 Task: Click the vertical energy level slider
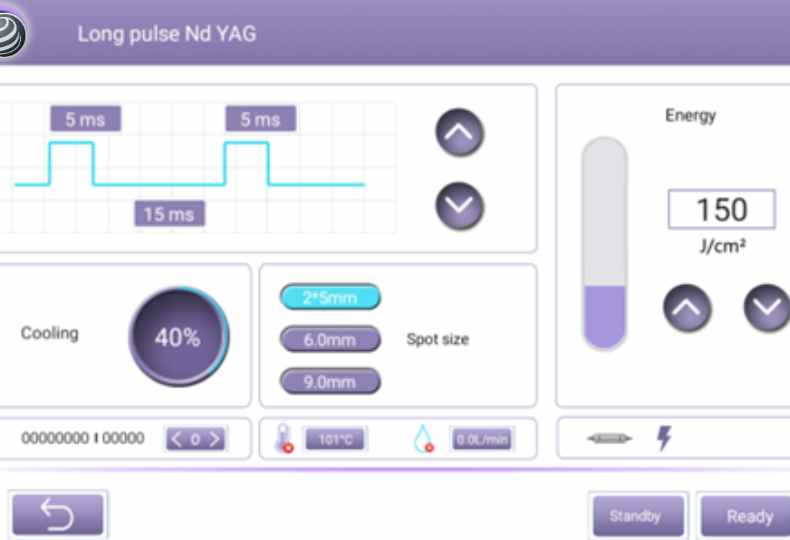(x=604, y=243)
